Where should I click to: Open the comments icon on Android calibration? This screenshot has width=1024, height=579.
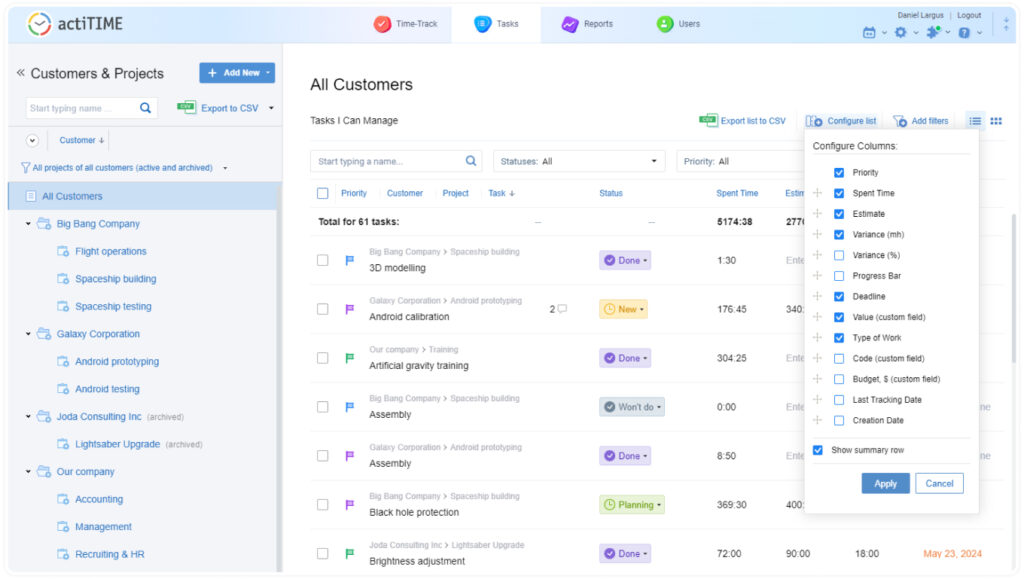coord(562,309)
